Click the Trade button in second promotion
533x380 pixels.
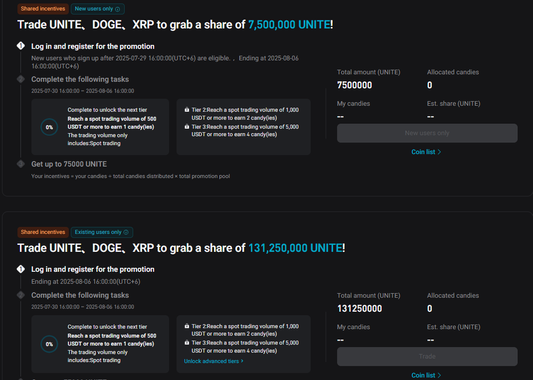(427, 356)
